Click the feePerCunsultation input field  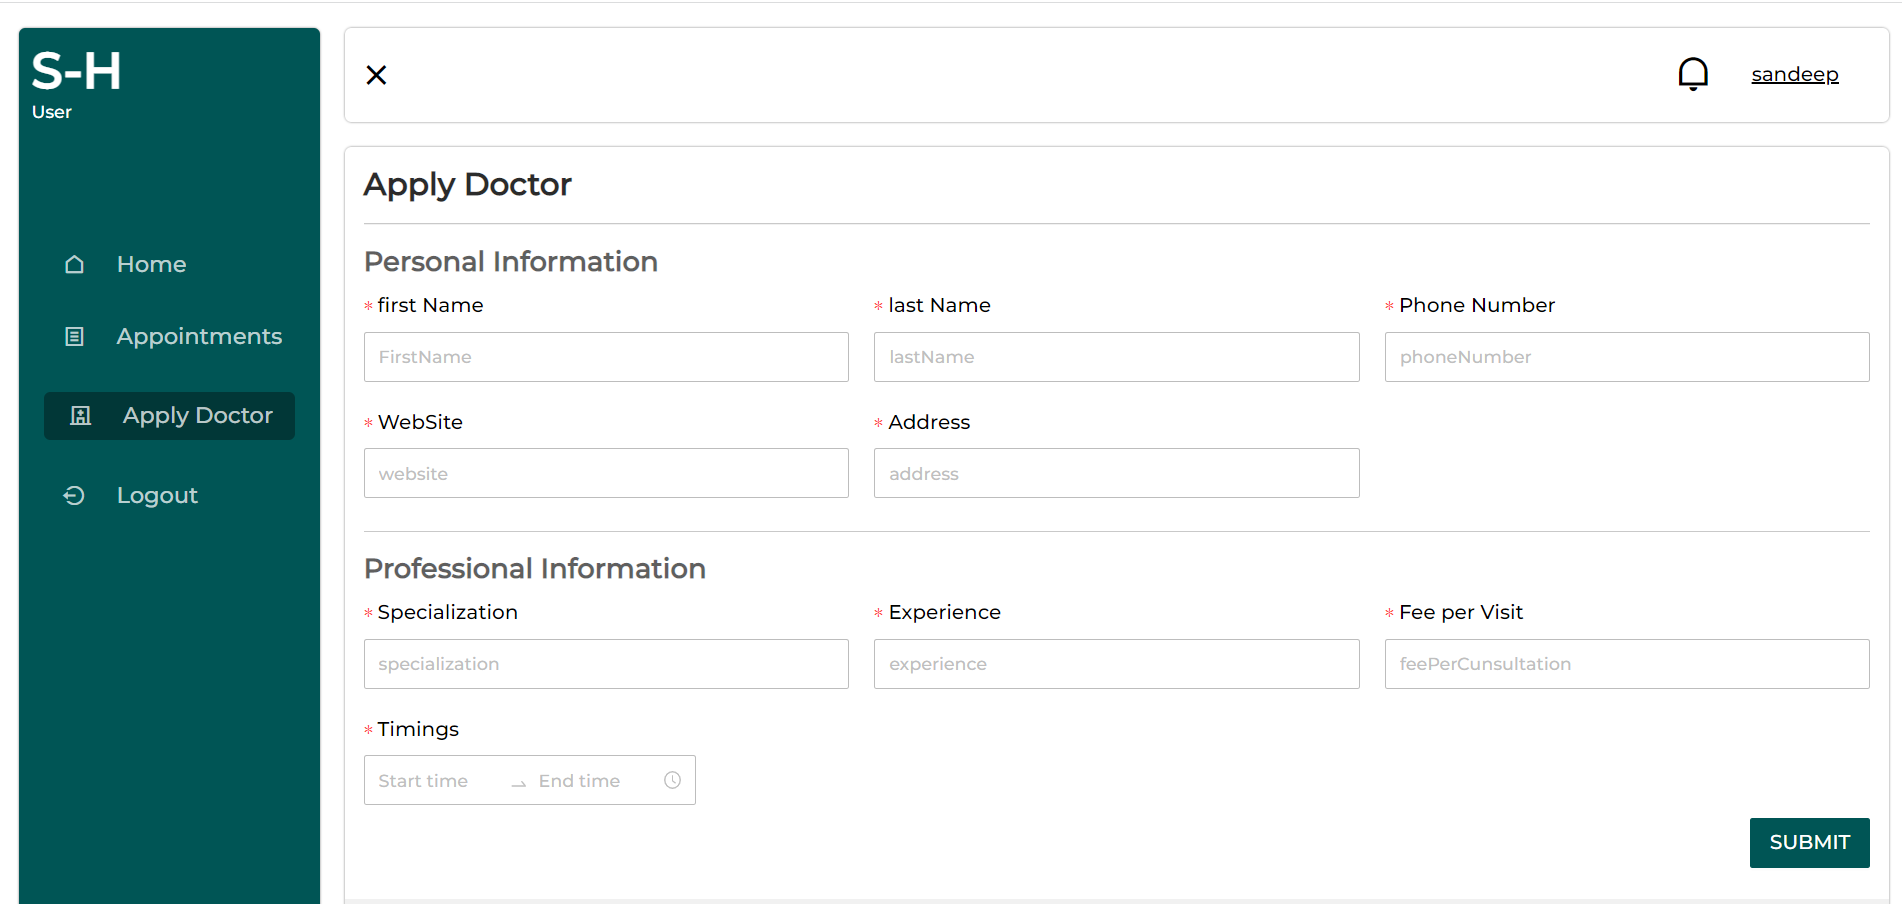coord(1627,664)
